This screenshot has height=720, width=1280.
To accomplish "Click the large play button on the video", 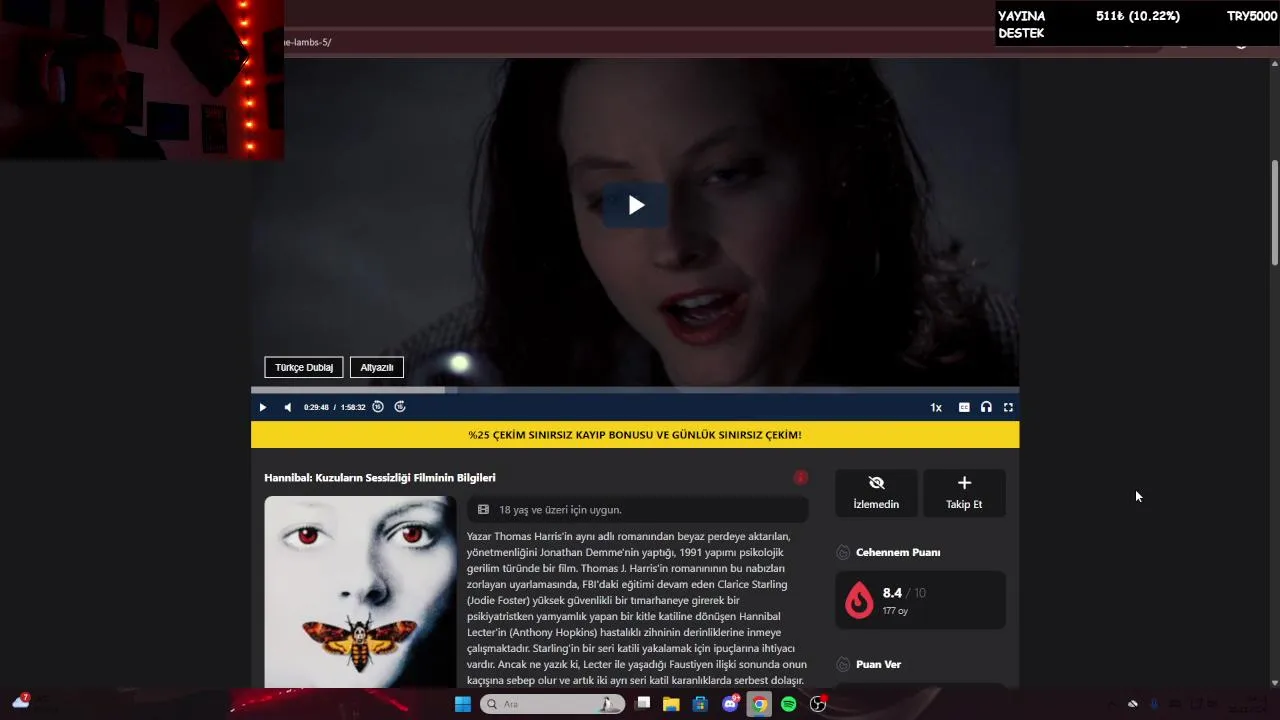I will pyautogui.click(x=636, y=205).
